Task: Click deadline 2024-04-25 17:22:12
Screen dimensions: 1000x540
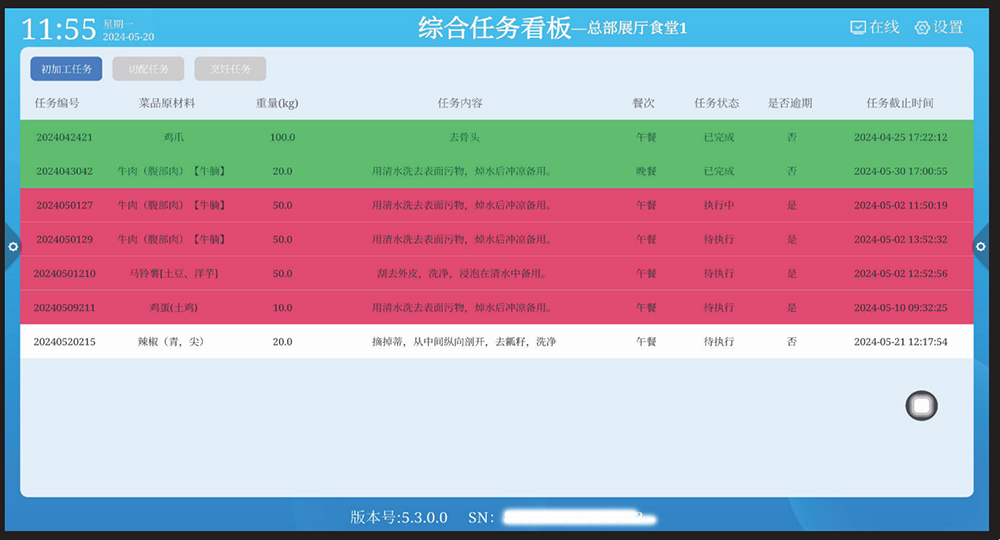Action: click(x=901, y=137)
